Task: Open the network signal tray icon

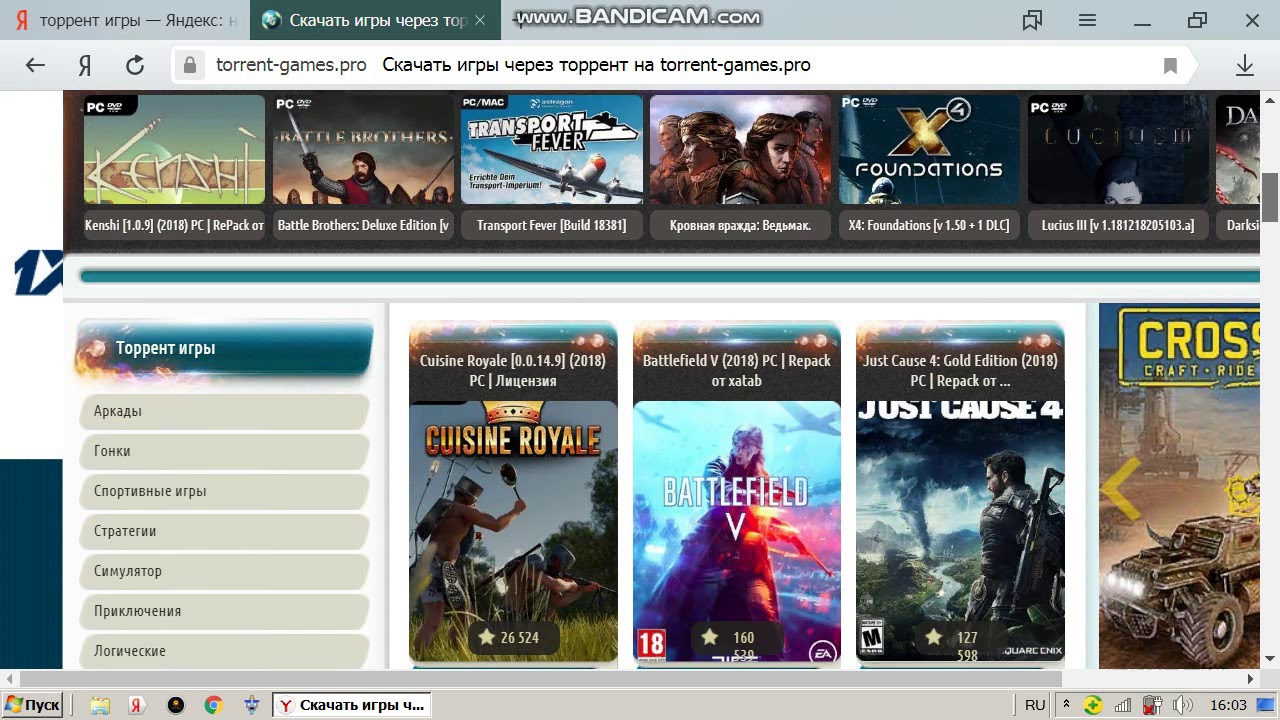Action: tap(1123, 705)
